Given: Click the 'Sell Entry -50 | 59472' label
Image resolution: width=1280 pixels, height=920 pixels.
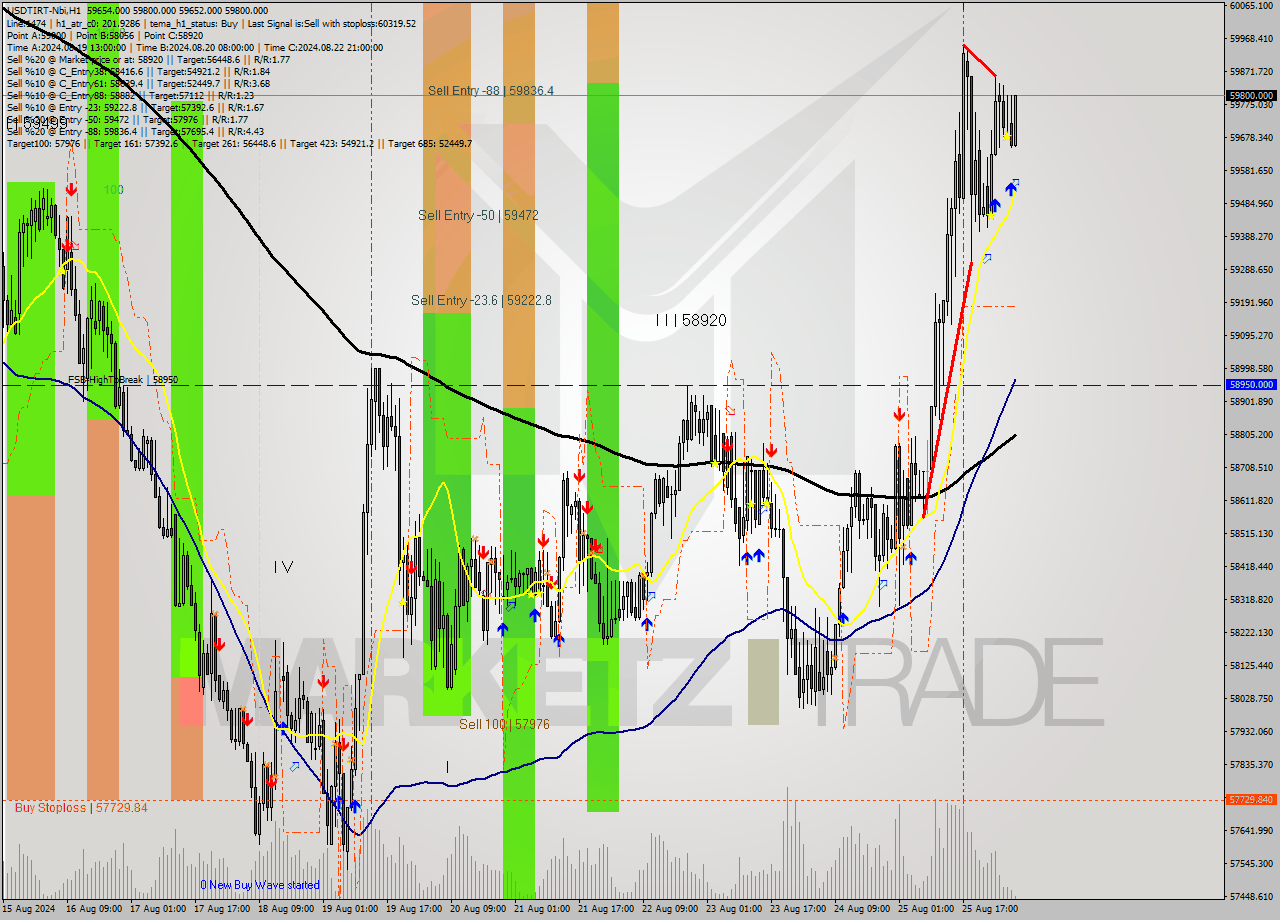Looking at the screenshot, I should (x=479, y=215).
